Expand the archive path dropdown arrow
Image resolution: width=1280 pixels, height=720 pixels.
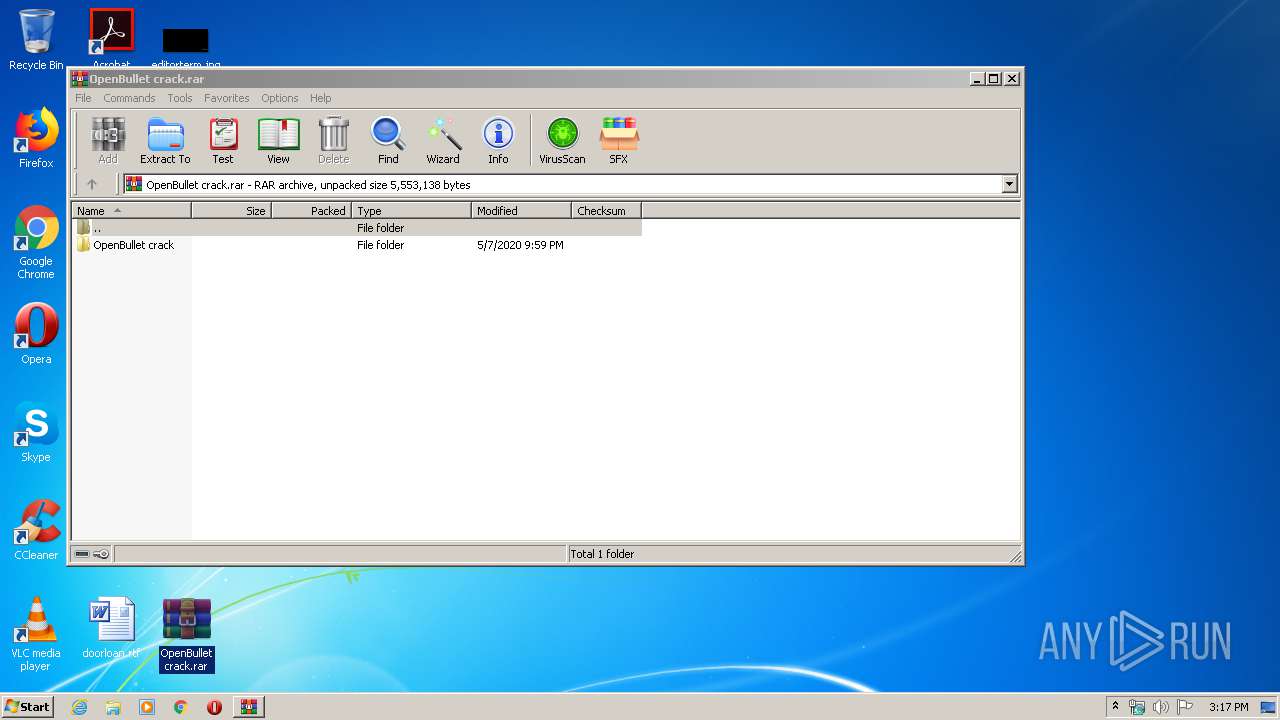coord(1009,184)
